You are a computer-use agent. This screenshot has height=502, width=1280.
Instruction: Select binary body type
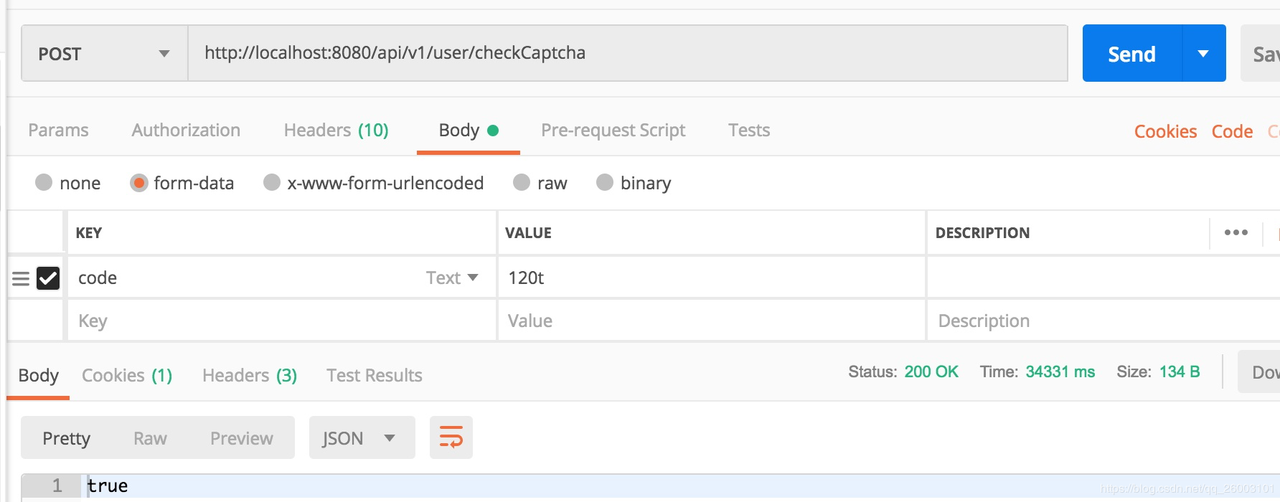(604, 183)
